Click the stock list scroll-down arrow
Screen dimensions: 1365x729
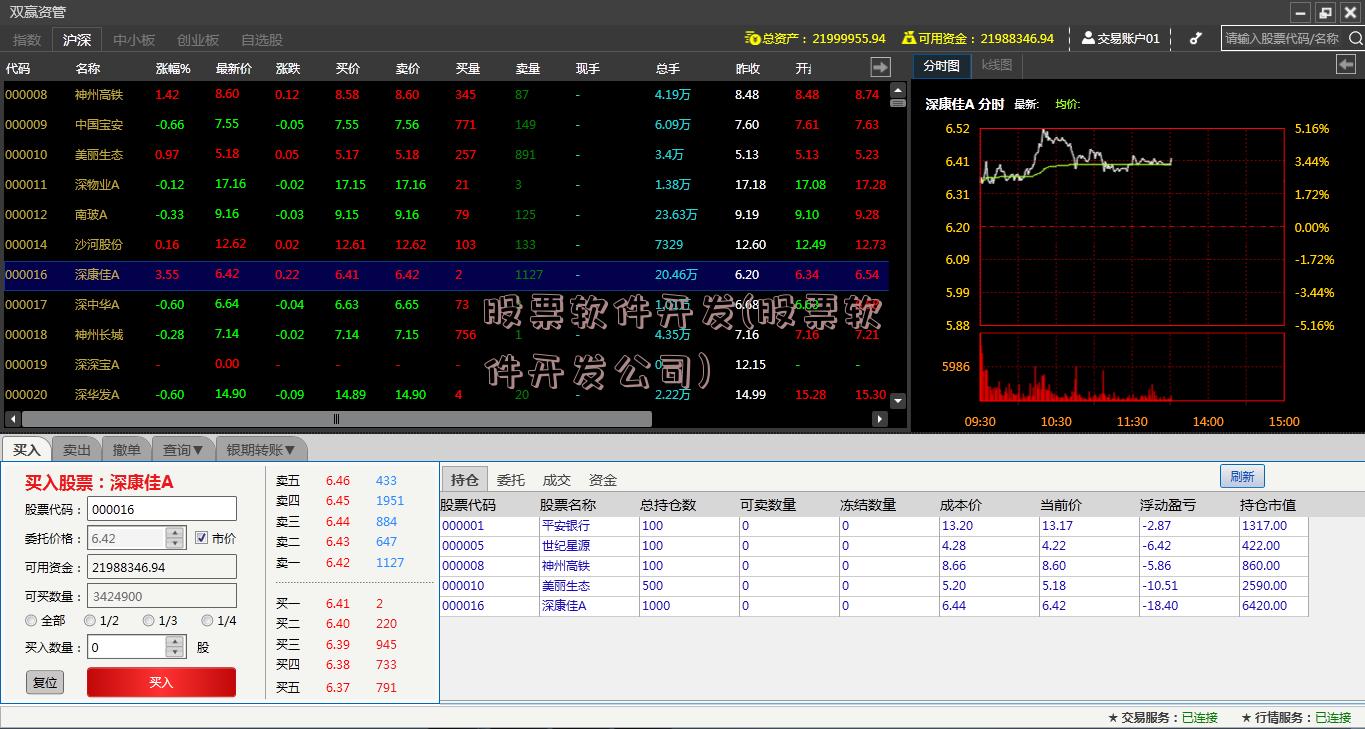898,400
